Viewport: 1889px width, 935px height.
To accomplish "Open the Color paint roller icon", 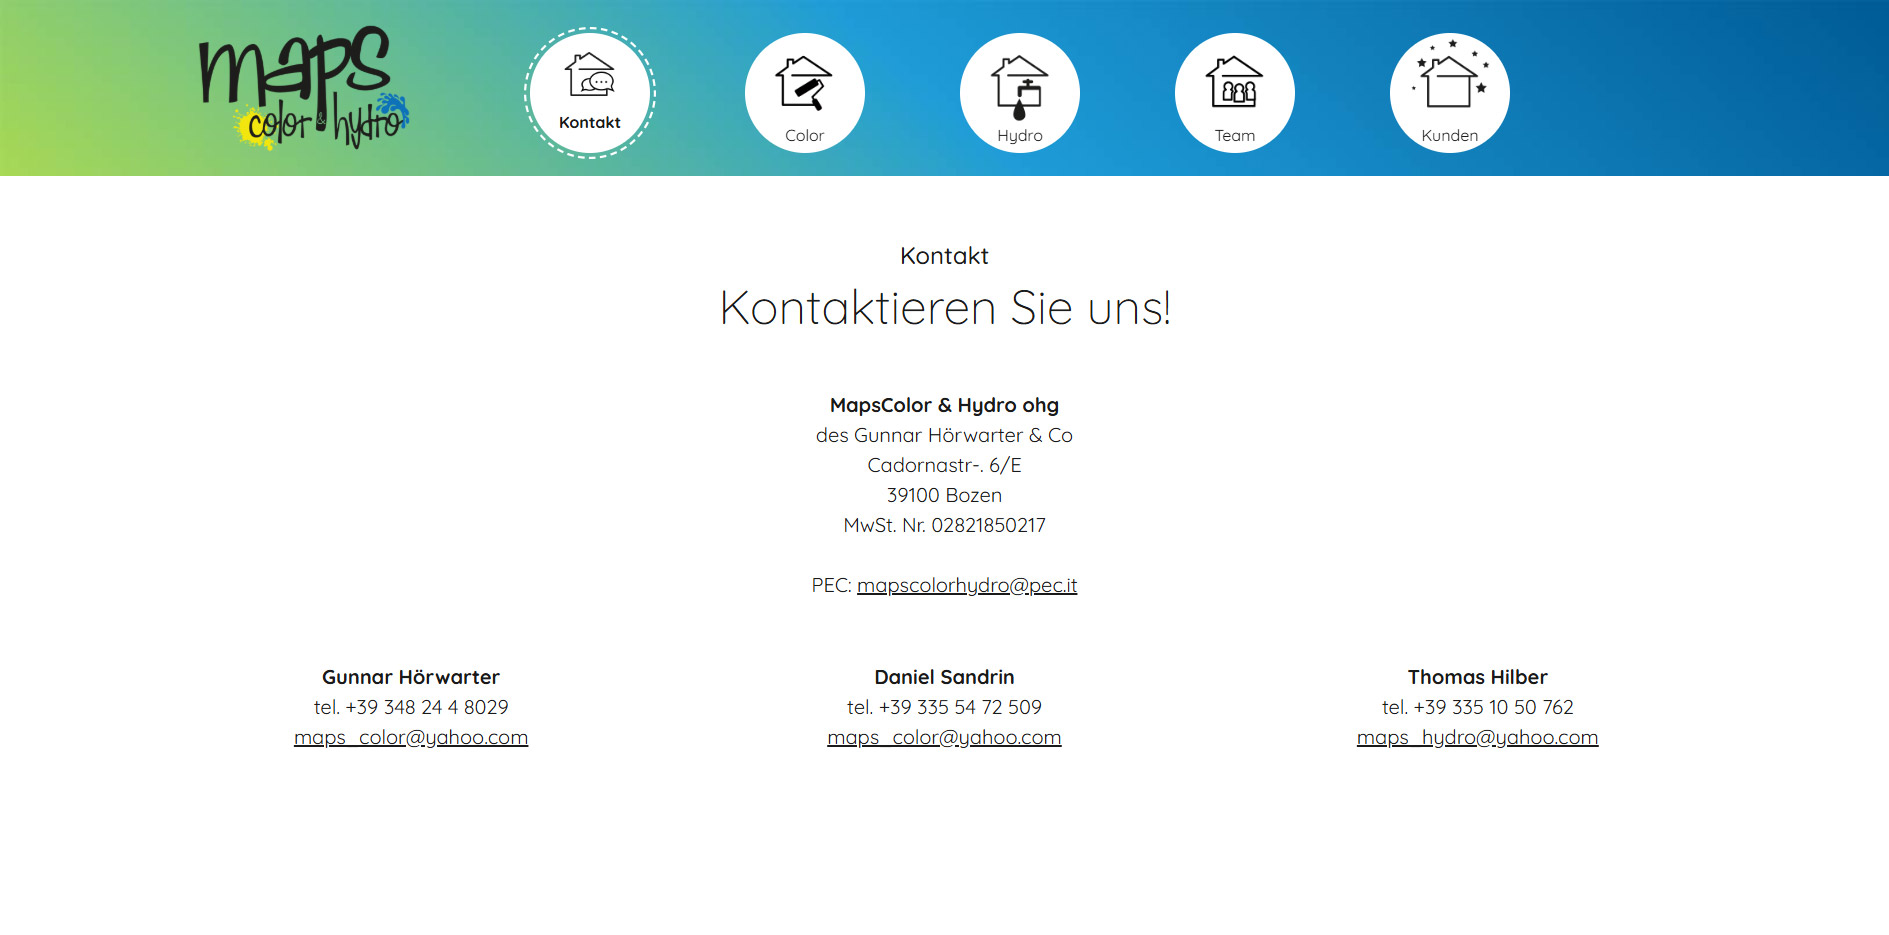I will [804, 82].
